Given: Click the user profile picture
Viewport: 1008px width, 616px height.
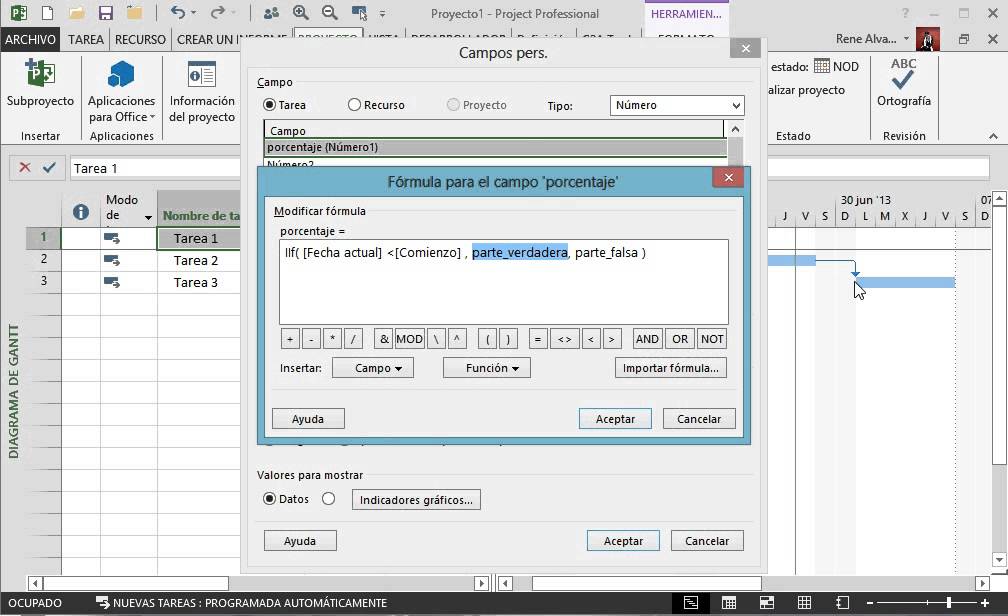Looking at the screenshot, I should point(928,39).
